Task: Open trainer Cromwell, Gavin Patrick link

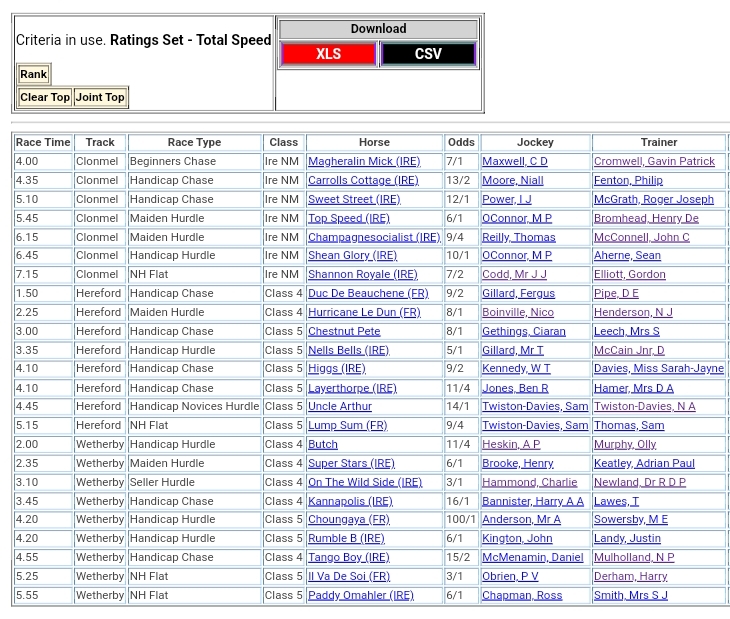Action: 654,161
